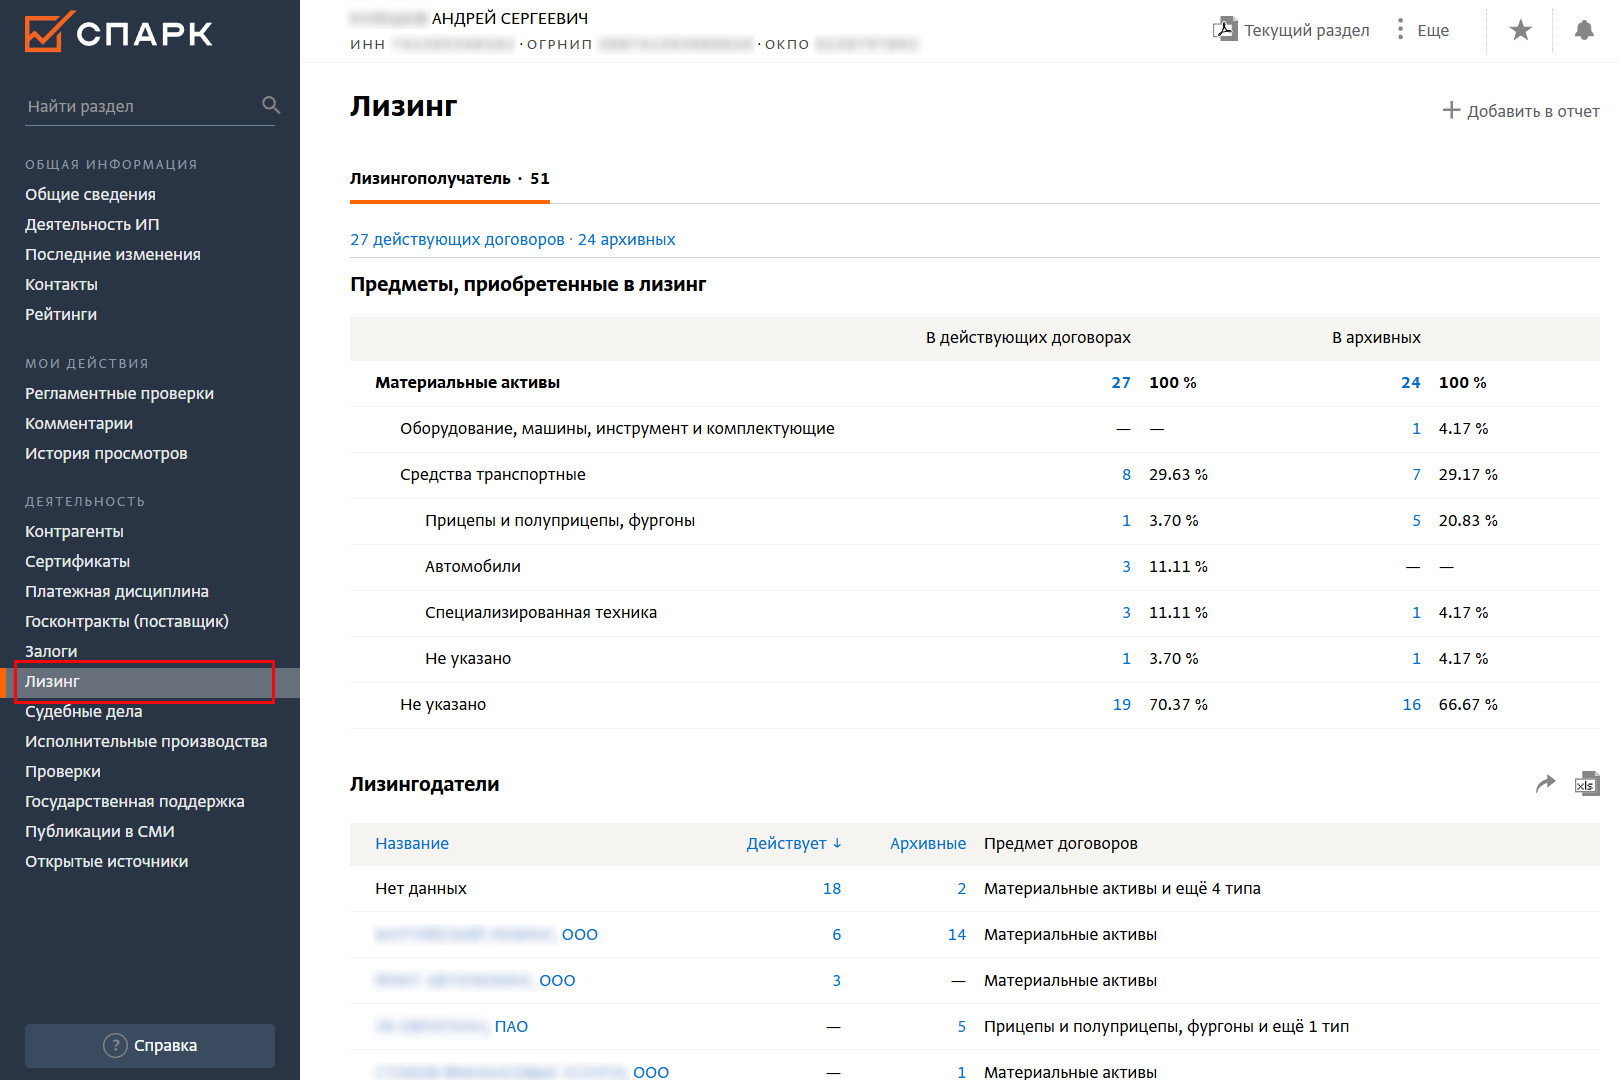This screenshot has width=1618, height=1080.
Task: Click the PDF export icon for current section
Action: point(1225,29)
